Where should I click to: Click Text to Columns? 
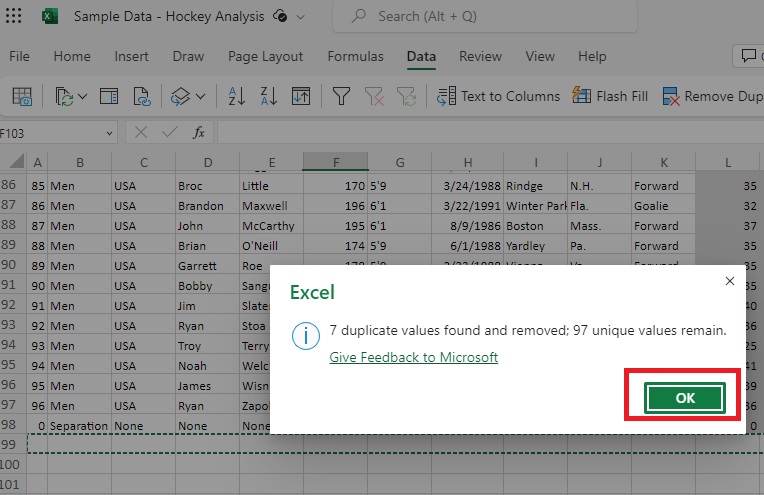(x=498, y=96)
